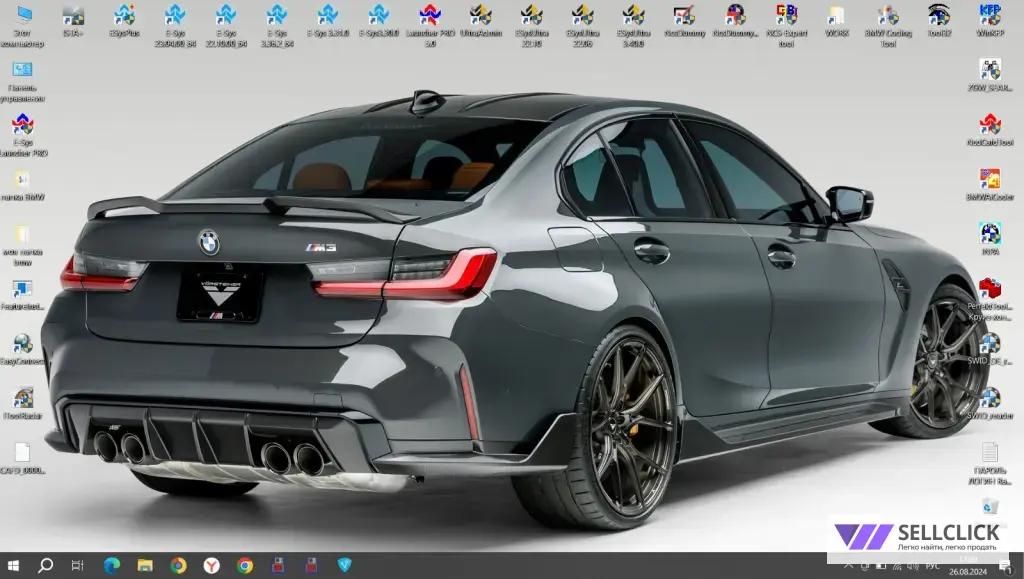Launch the SWID_reader shortcut
1024x579 pixels.
click(990, 403)
